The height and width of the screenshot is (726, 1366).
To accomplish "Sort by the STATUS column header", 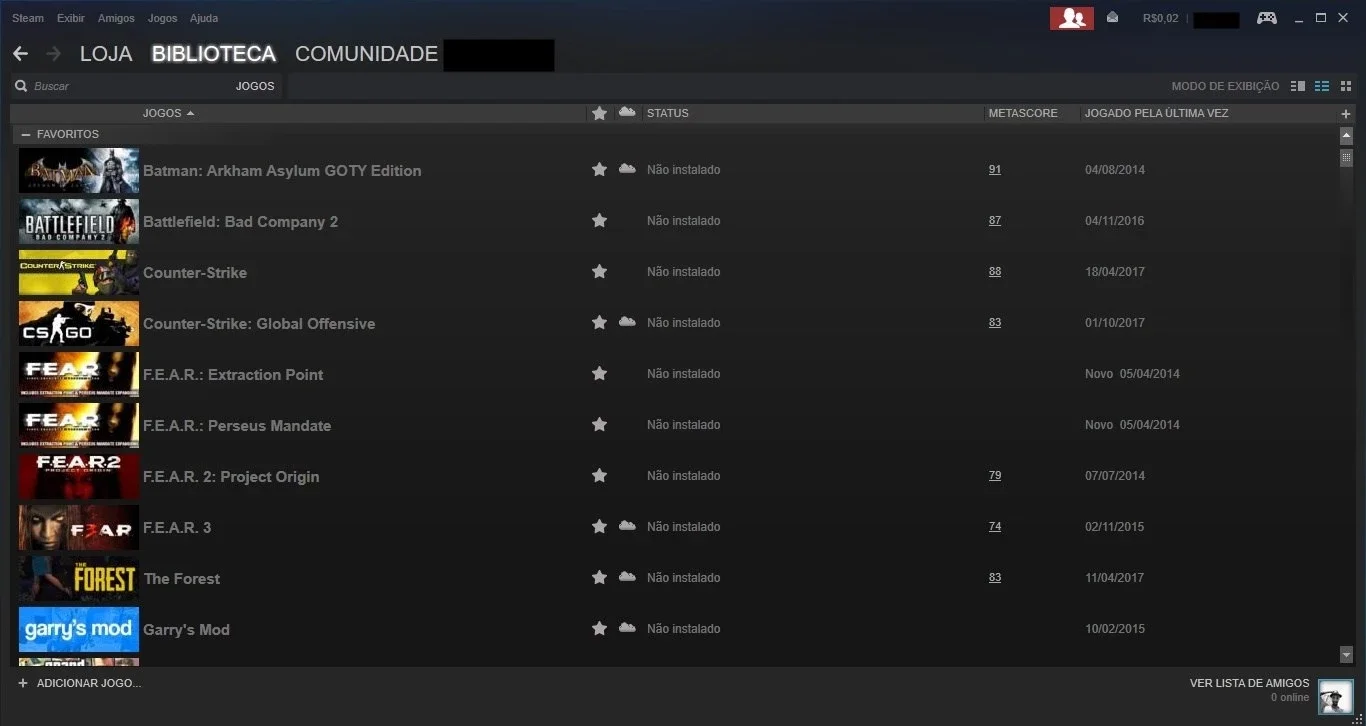I will click(x=668, y=113).
